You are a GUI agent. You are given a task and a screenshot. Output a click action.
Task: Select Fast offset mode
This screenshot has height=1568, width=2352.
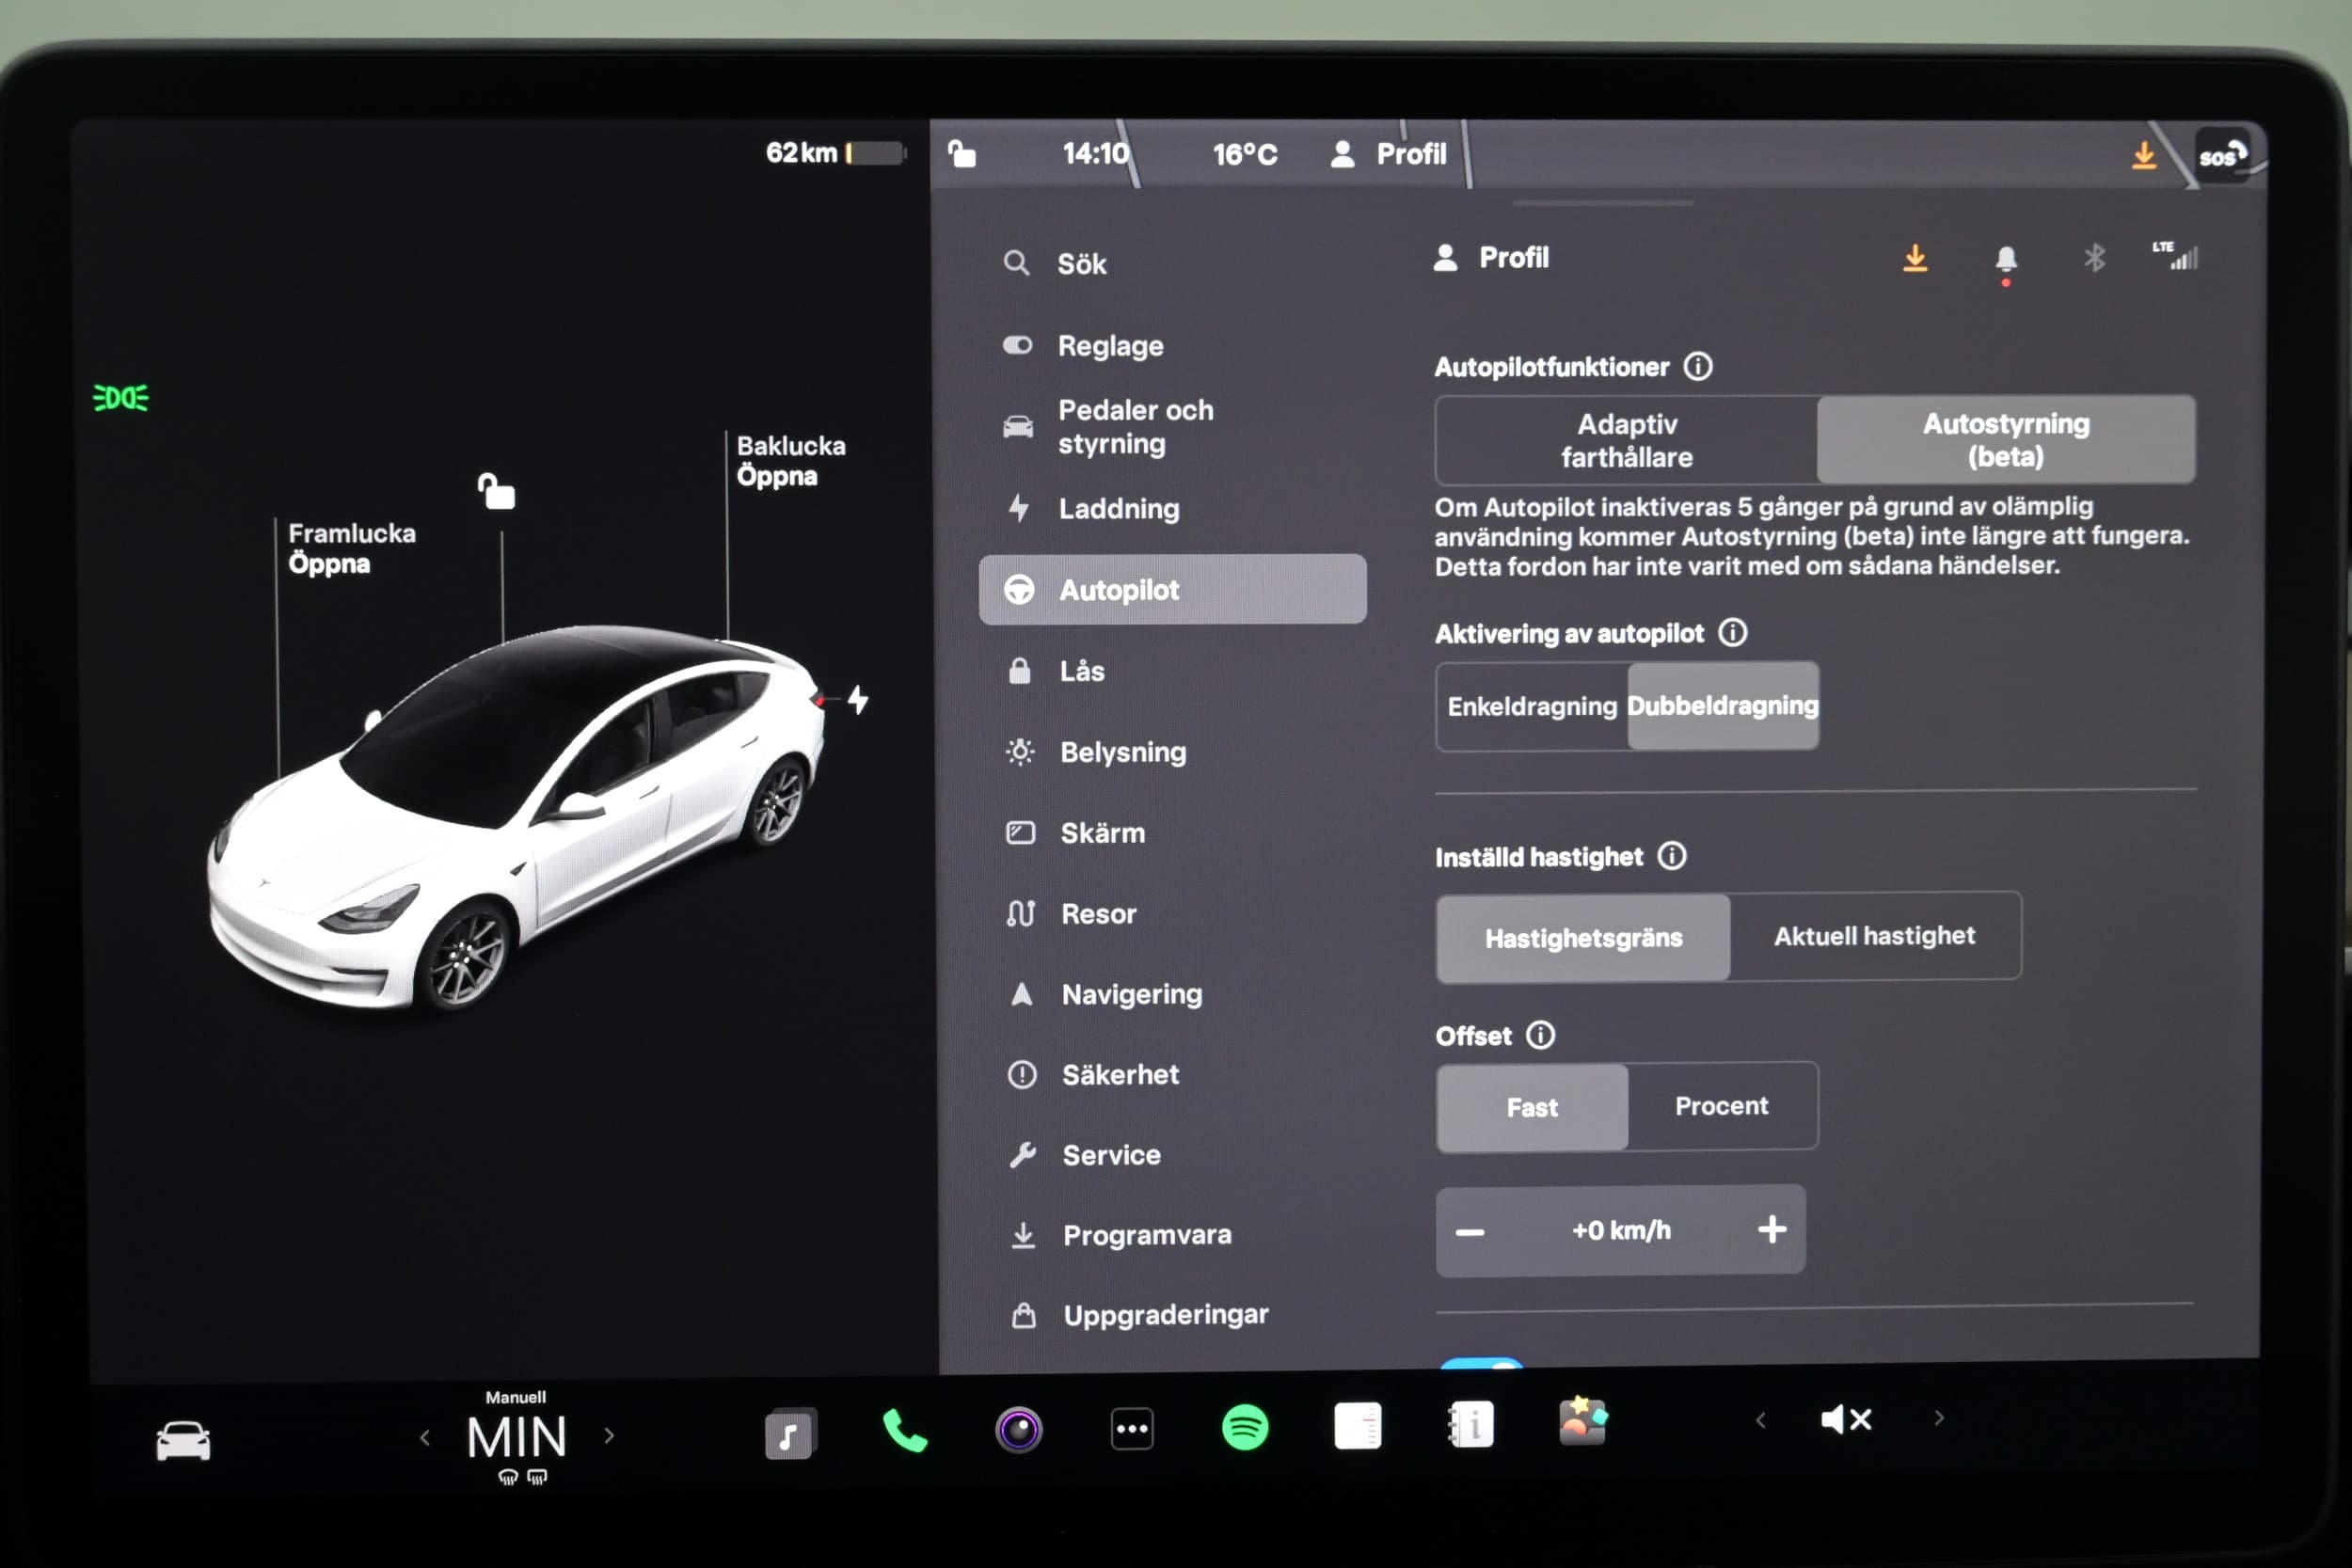1532,1107
